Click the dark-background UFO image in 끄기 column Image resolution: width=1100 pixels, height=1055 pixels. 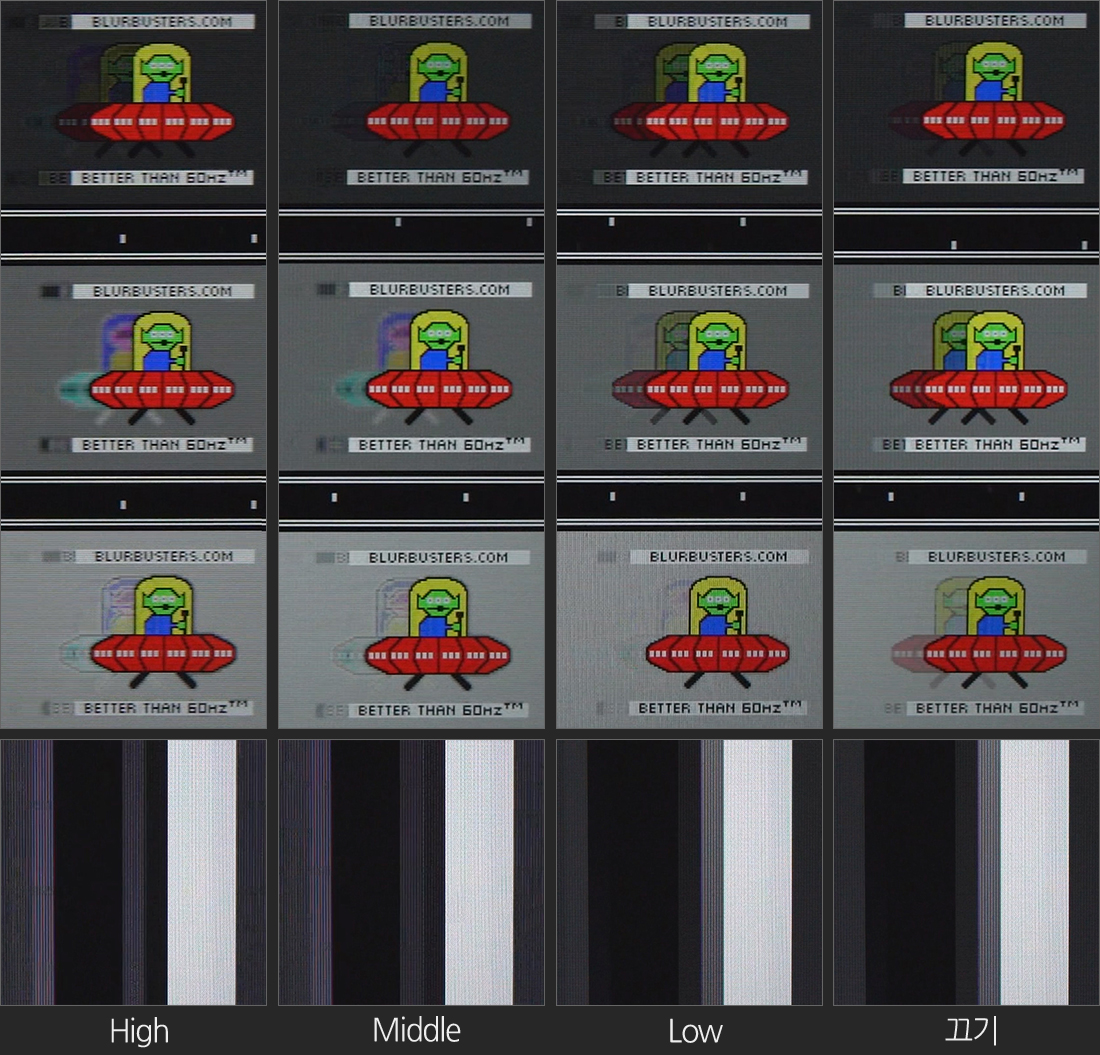tap(966, 103)
